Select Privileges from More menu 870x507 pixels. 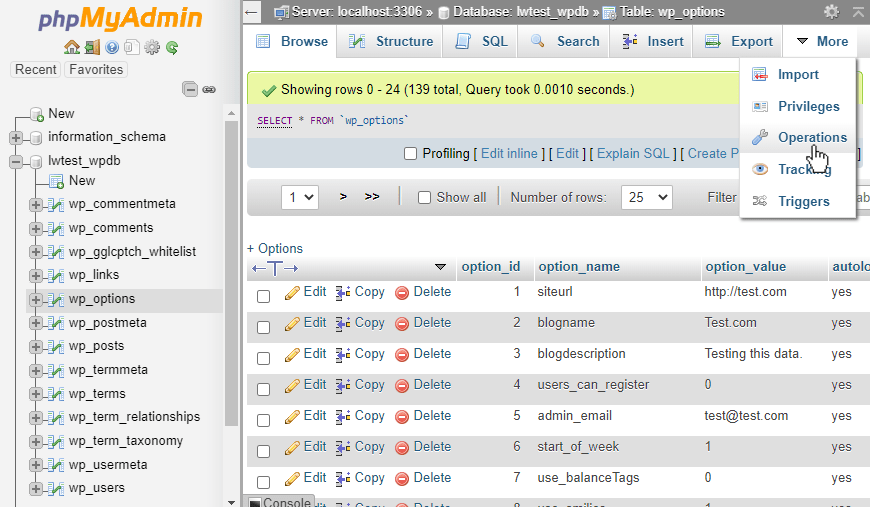tap(798, 107)
